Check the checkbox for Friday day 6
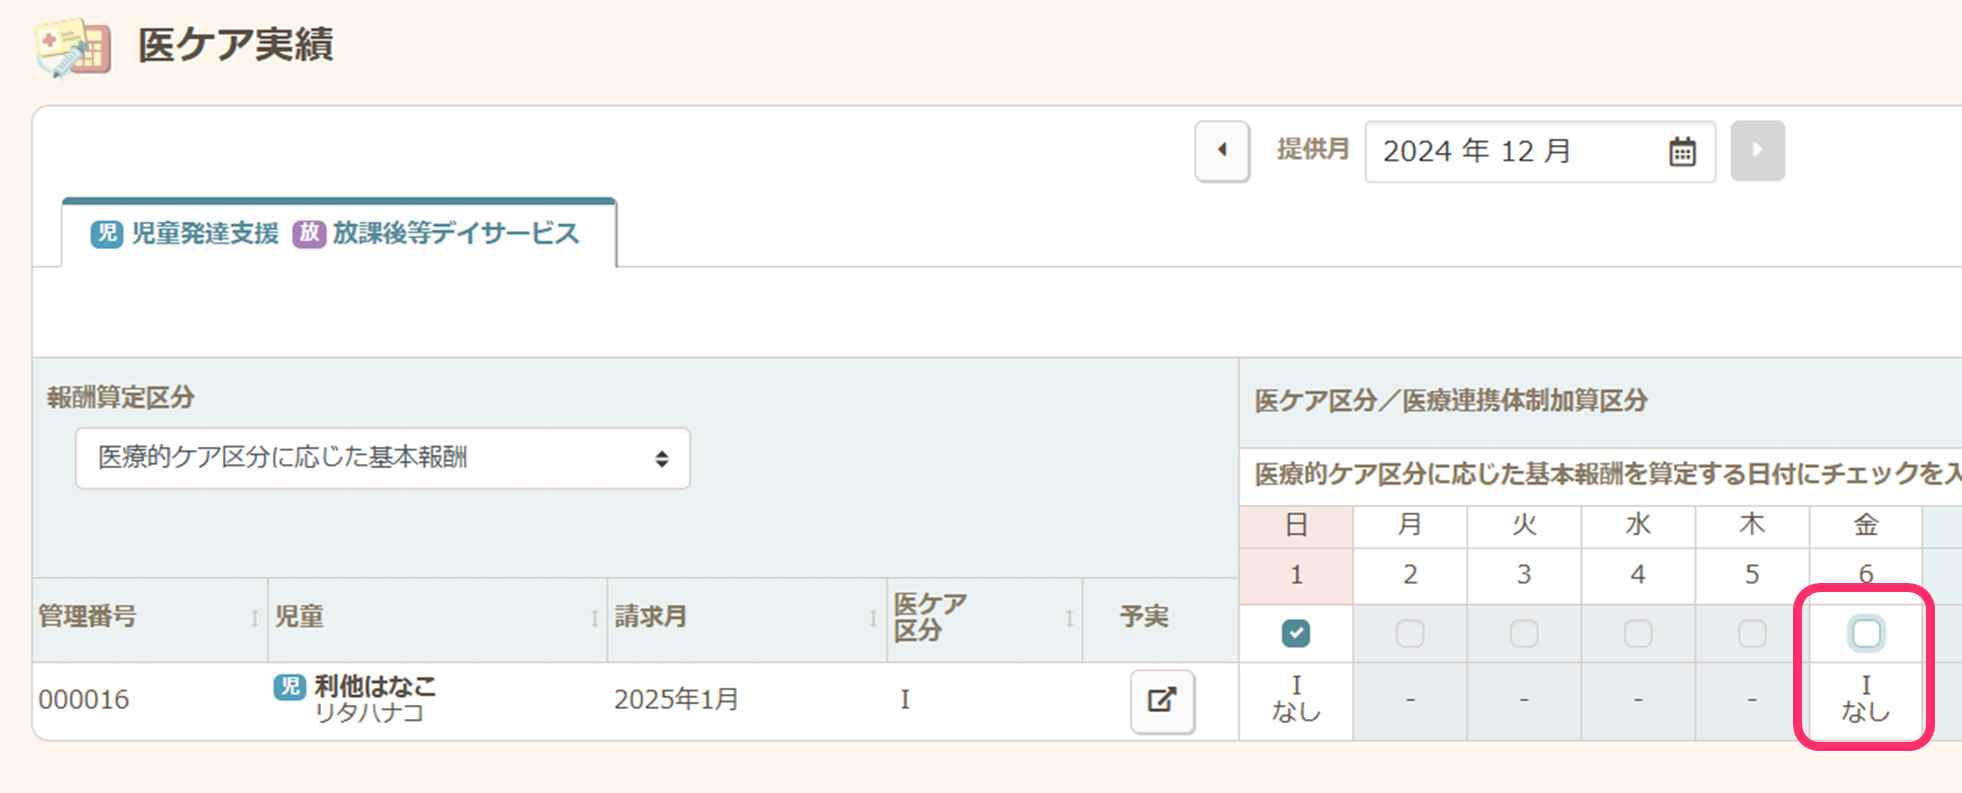Viewport: 1962px width, 793px height. click(1866, 634)
